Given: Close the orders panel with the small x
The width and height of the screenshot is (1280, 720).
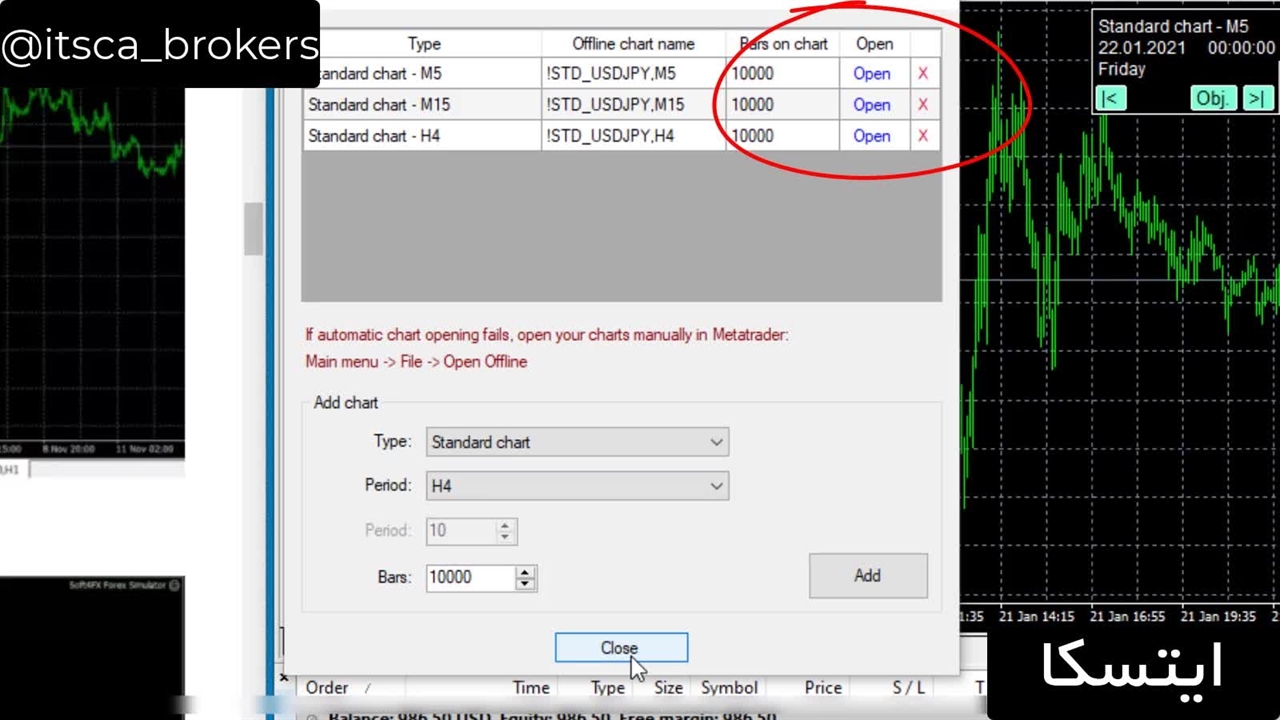Looking at the screenshot, I should (283, 679).
